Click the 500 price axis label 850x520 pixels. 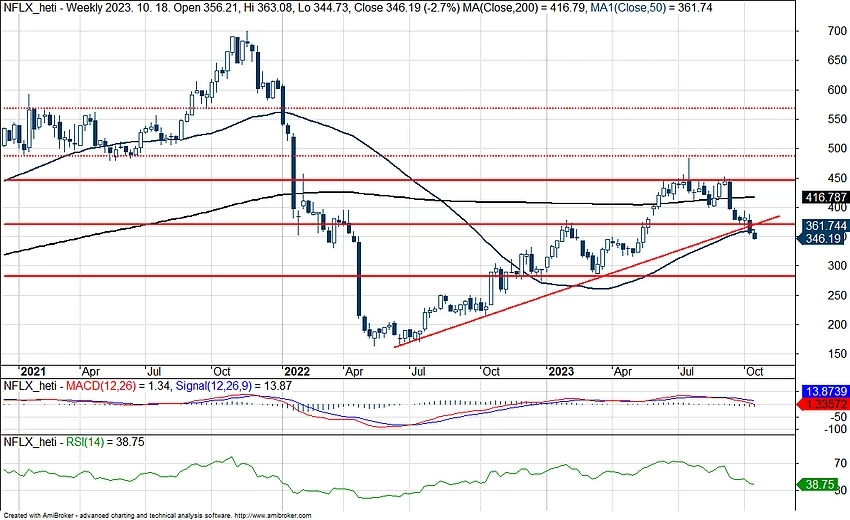pos(837,149)
